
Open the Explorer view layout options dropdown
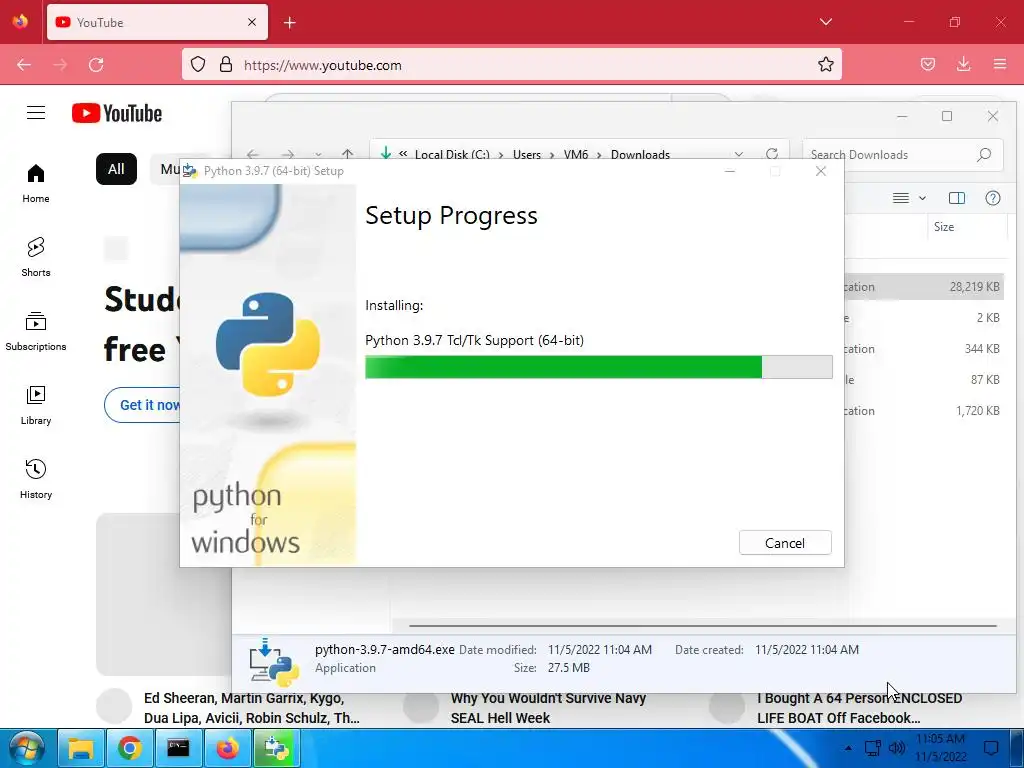click(909, 198)
